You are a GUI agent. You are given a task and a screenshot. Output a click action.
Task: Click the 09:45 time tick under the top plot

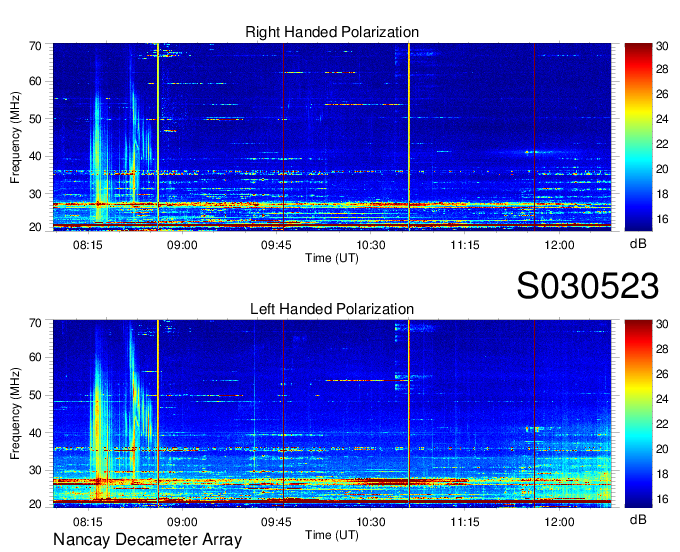[276, 245]
